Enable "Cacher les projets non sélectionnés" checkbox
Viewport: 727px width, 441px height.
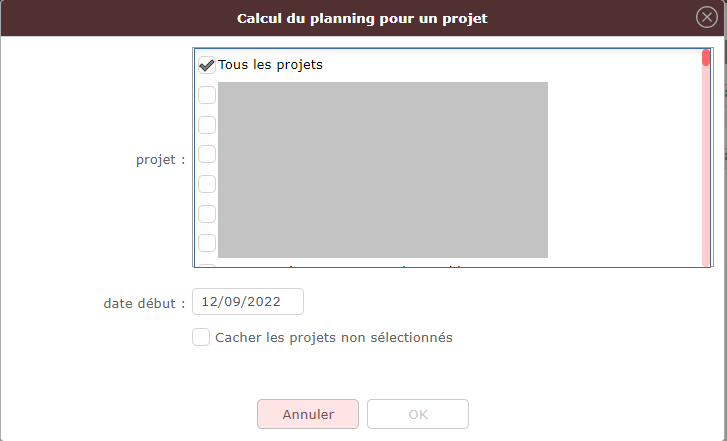pos(201,338)
